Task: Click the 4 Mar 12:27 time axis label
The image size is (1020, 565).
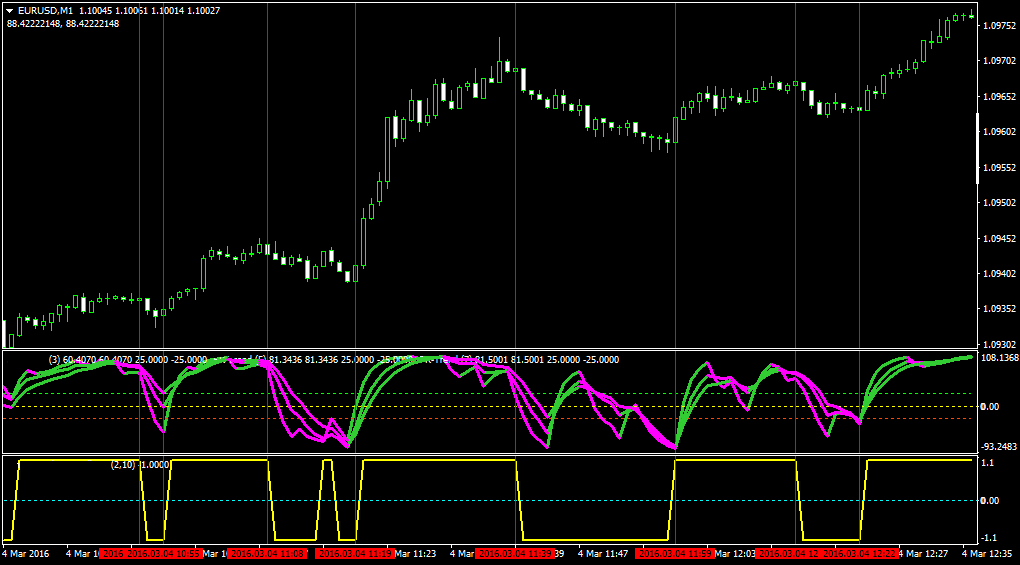Action: pos(922,554)
